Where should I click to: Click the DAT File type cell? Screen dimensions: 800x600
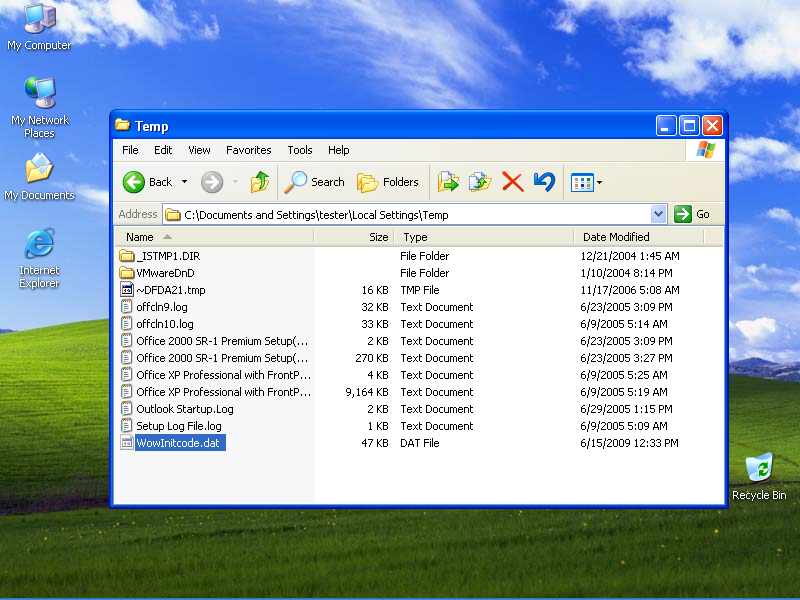point(419,443)
